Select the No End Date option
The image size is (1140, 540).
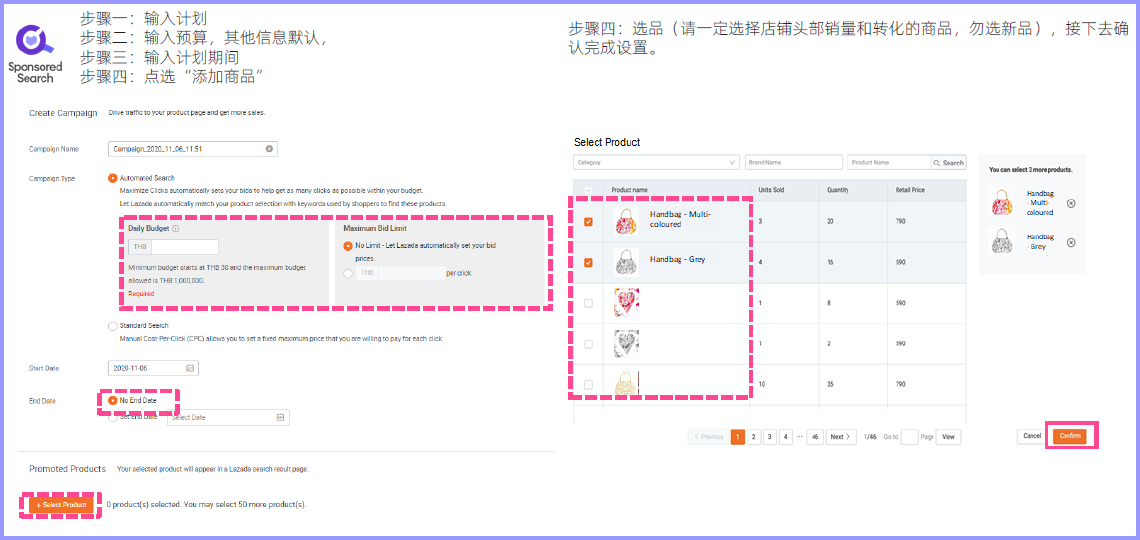tap(113, 400)
